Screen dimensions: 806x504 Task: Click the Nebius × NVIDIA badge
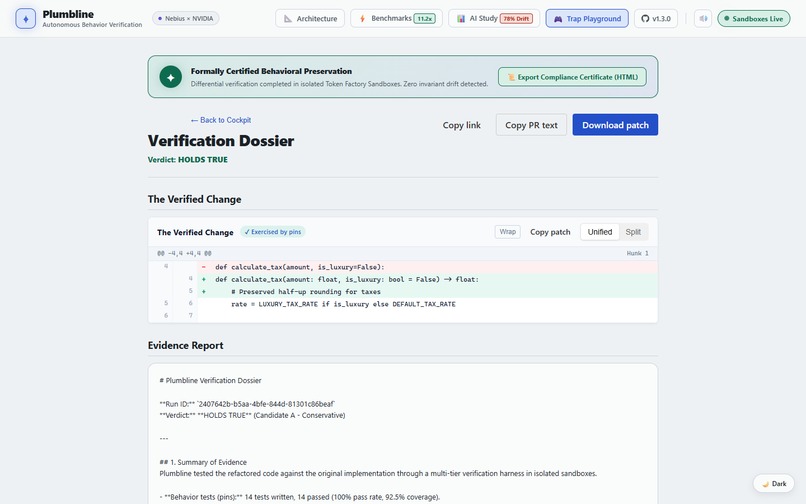[186, 19]
